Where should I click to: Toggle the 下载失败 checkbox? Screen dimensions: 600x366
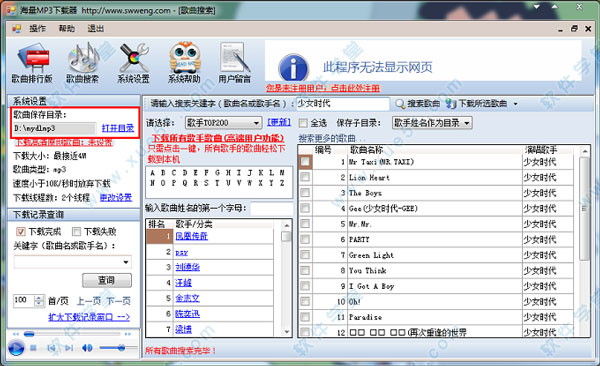tap(77, 232)
